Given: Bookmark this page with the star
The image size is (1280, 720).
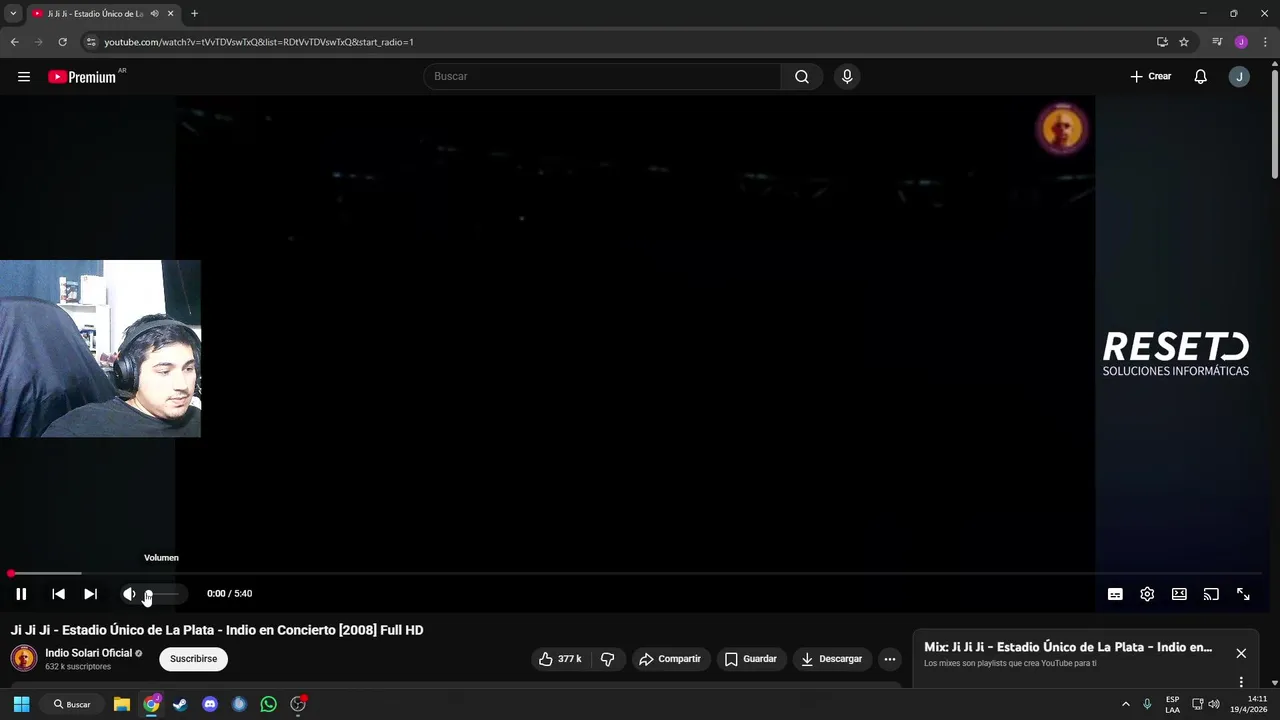Looking at the screenshot, I should pos(1184,42).
